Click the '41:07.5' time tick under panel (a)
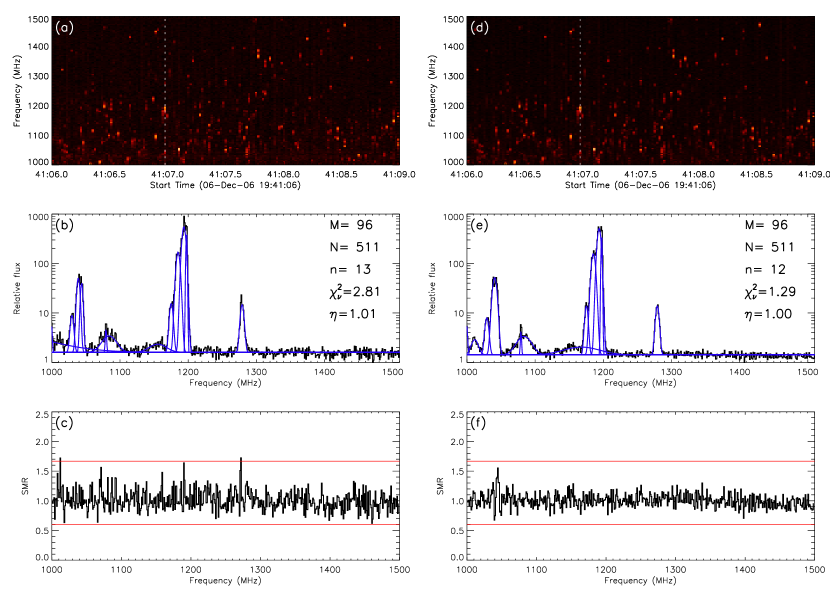 (x=225, y=174)
